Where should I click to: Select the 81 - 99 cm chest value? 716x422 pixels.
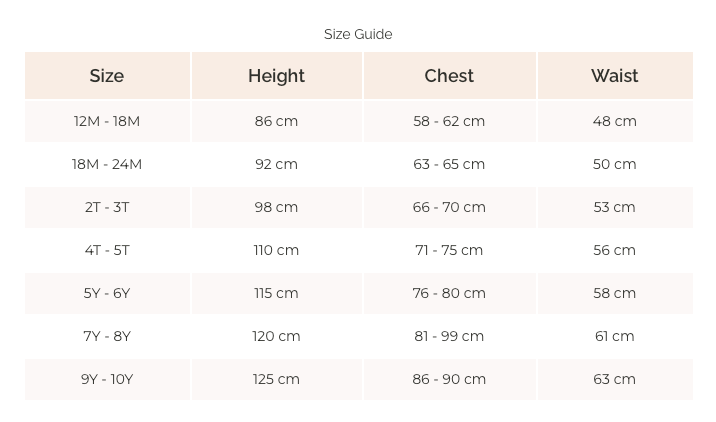point(449,336)
